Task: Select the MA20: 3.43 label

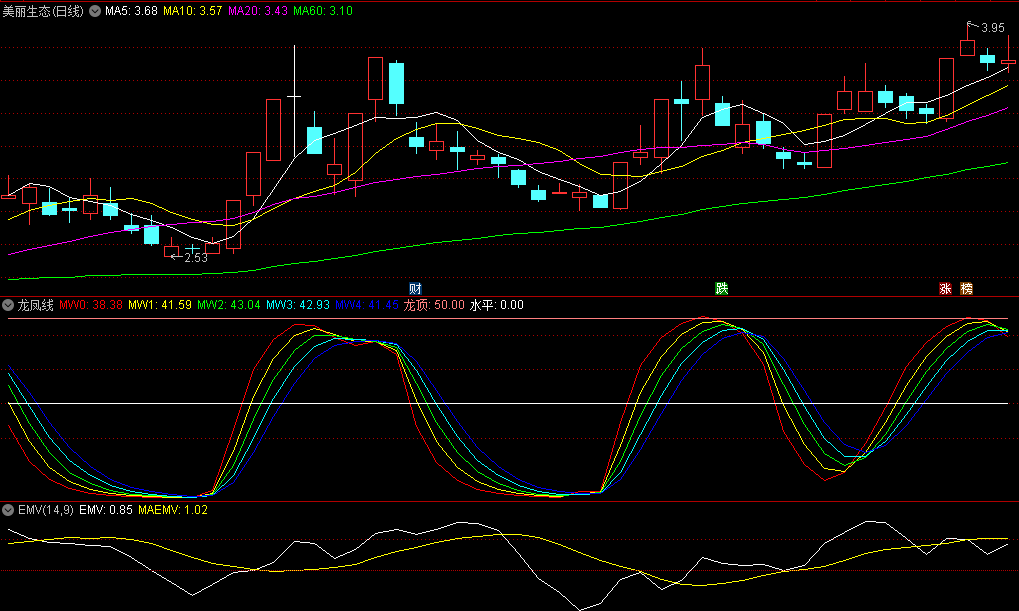Action: [258, 11]
